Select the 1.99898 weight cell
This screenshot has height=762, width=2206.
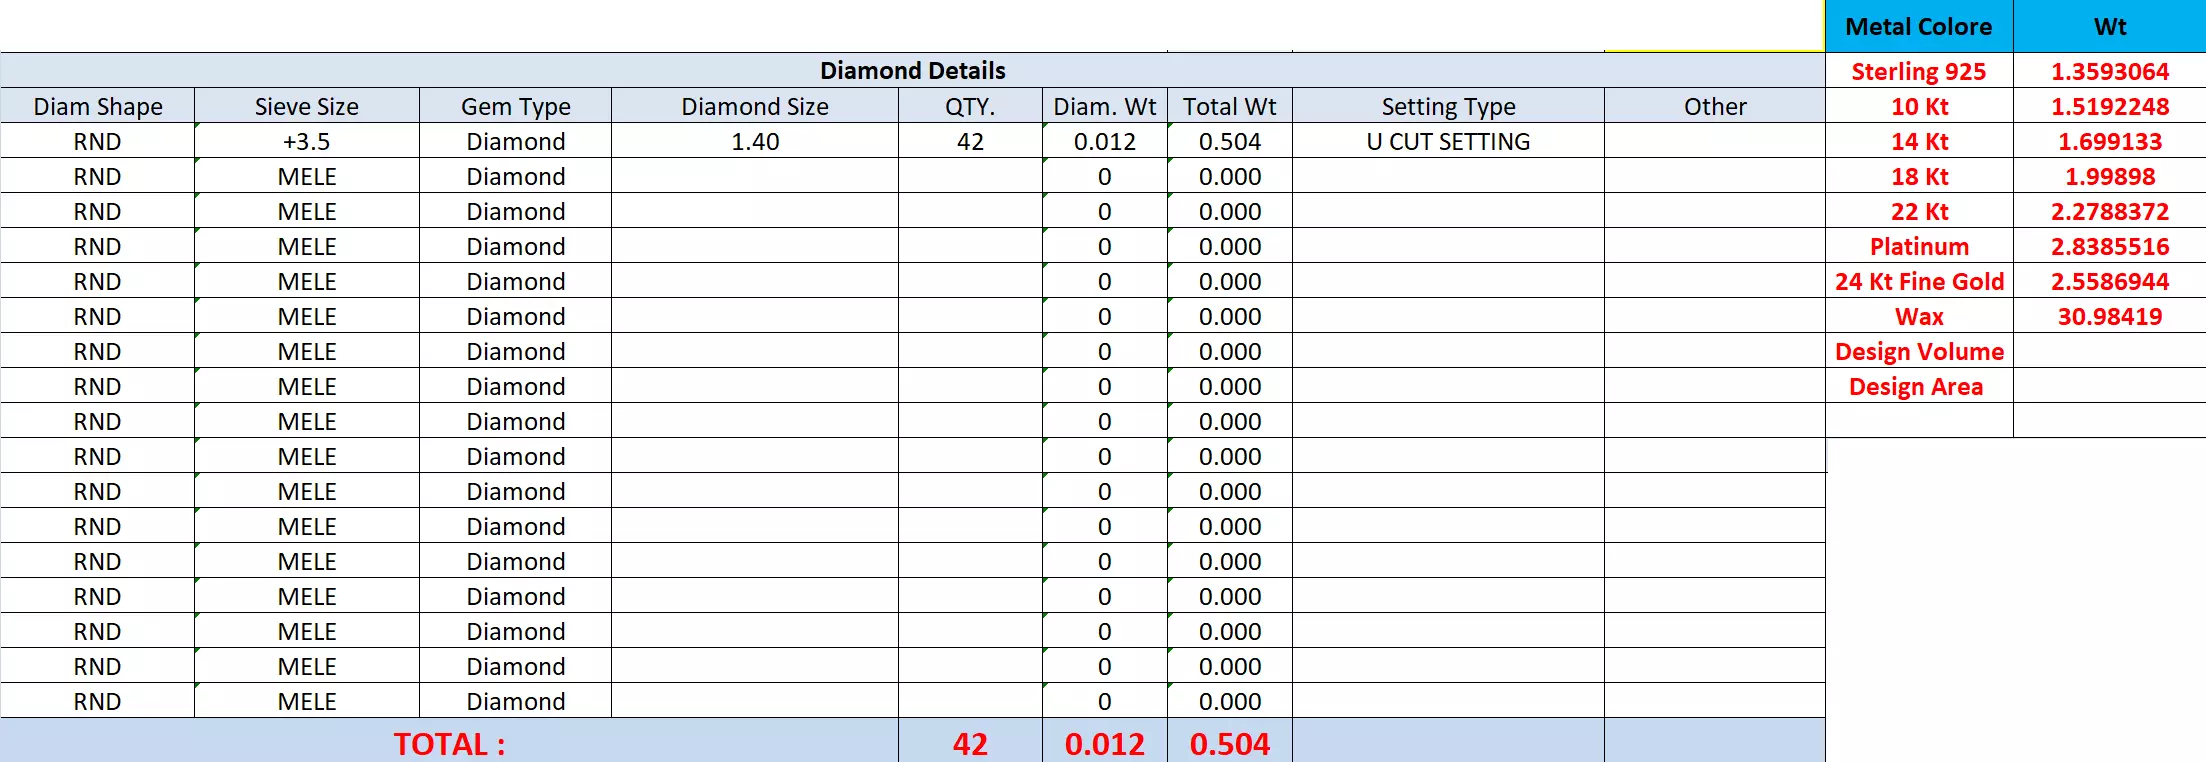coord(2110,176)
